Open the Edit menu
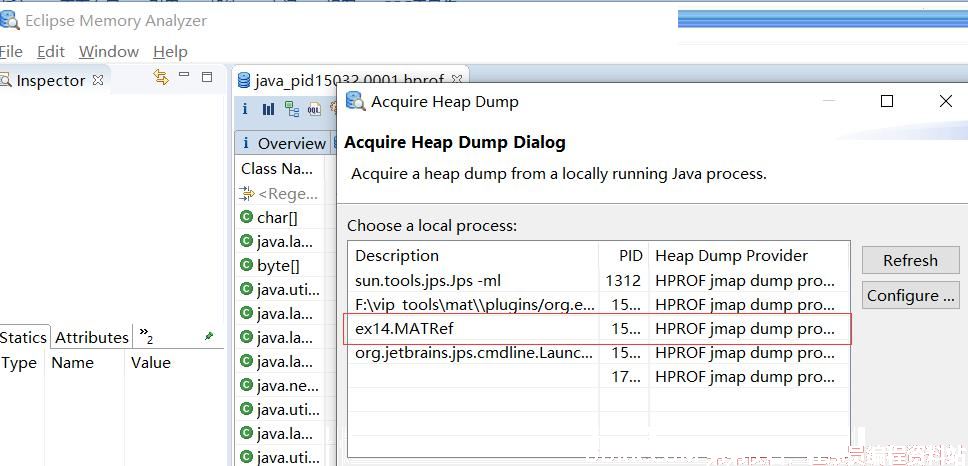 coord(51,52)
